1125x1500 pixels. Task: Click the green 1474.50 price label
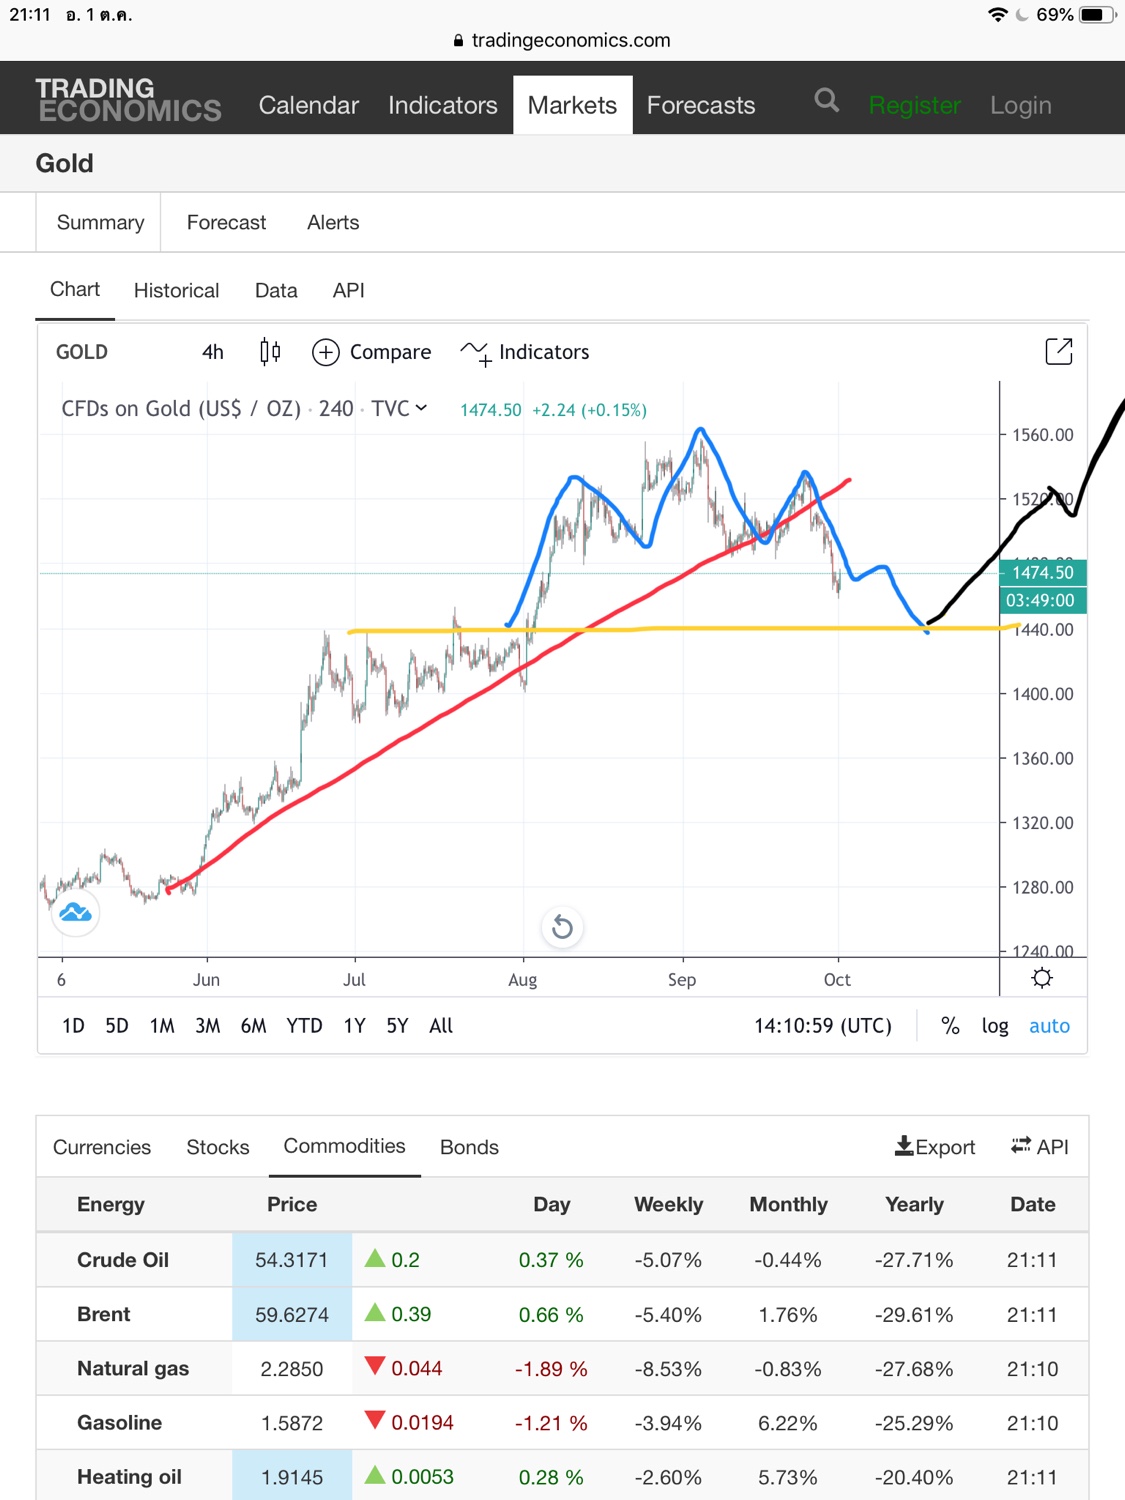click(1041, 572)
